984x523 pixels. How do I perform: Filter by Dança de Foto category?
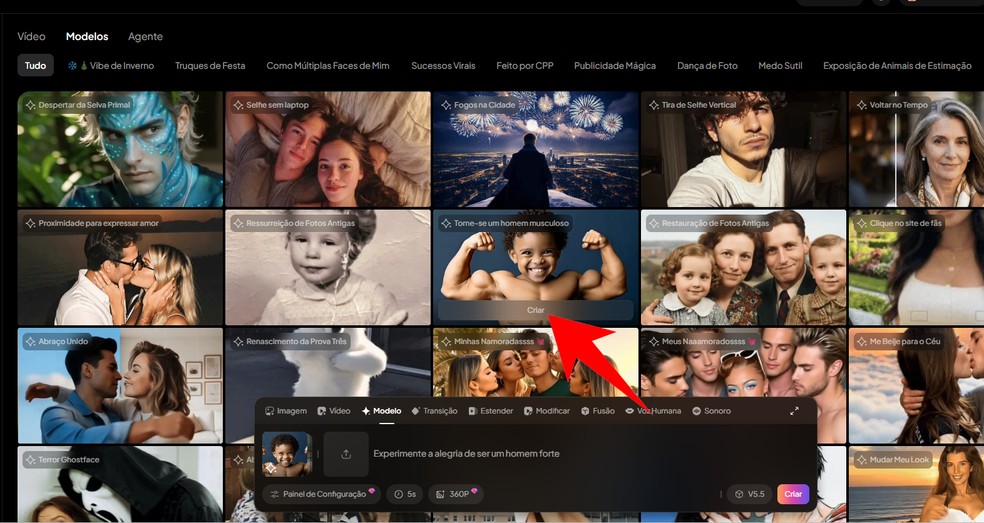(x=707, y=65)
